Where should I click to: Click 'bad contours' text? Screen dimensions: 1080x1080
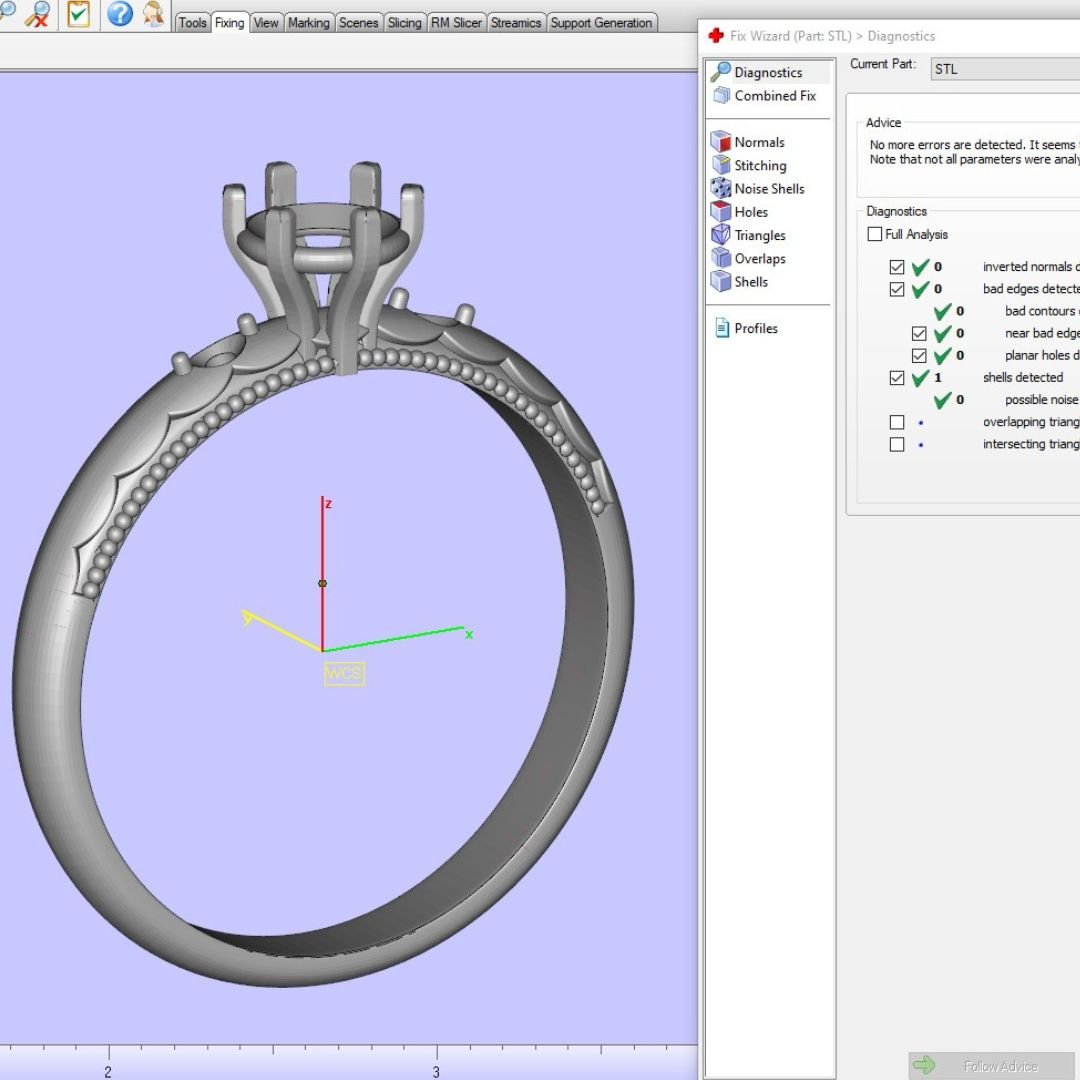pos(1039,311)
